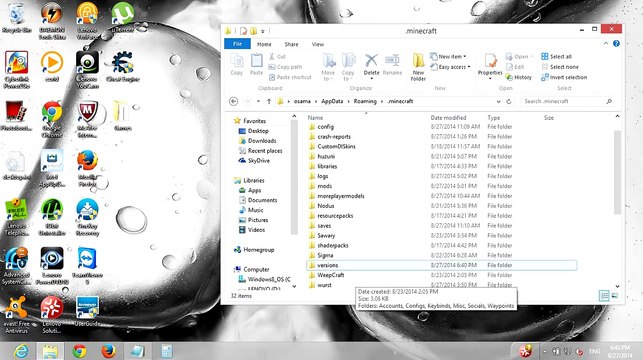This screenshot has height=360, width=643.
Task: Open Google Chrome desktop shortcut
Action: (x=52, y=119)
